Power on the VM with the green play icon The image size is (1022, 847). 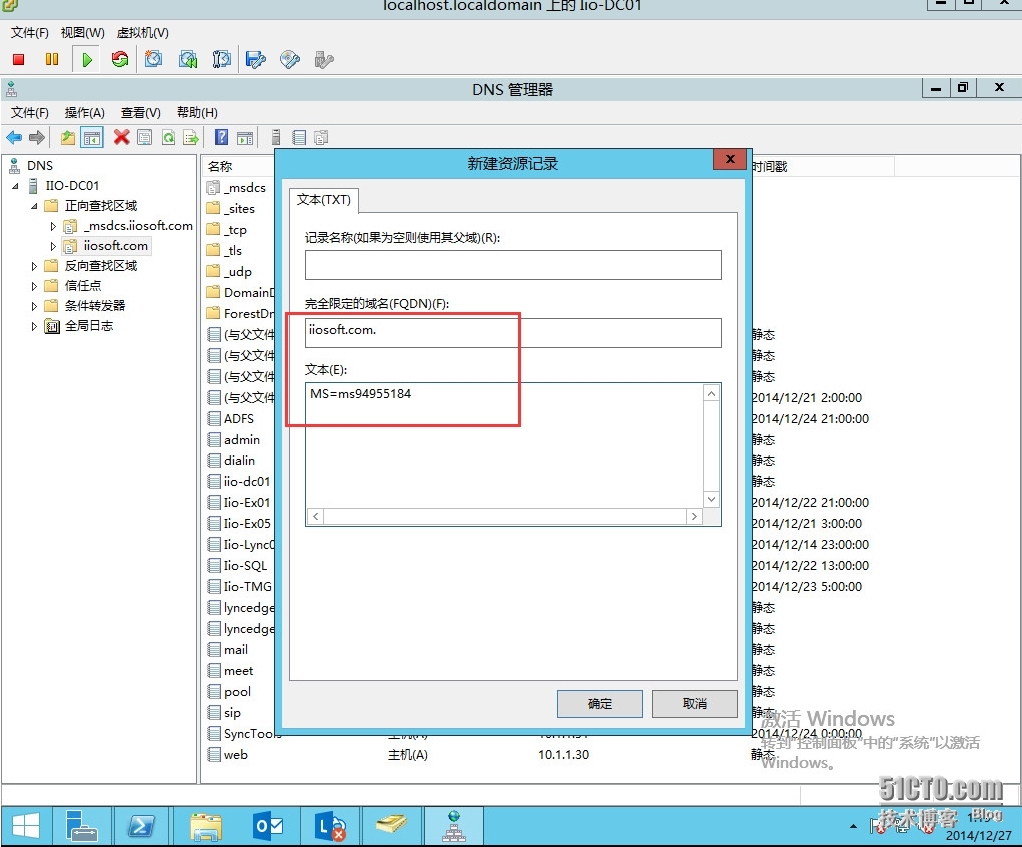coord(87,60)
